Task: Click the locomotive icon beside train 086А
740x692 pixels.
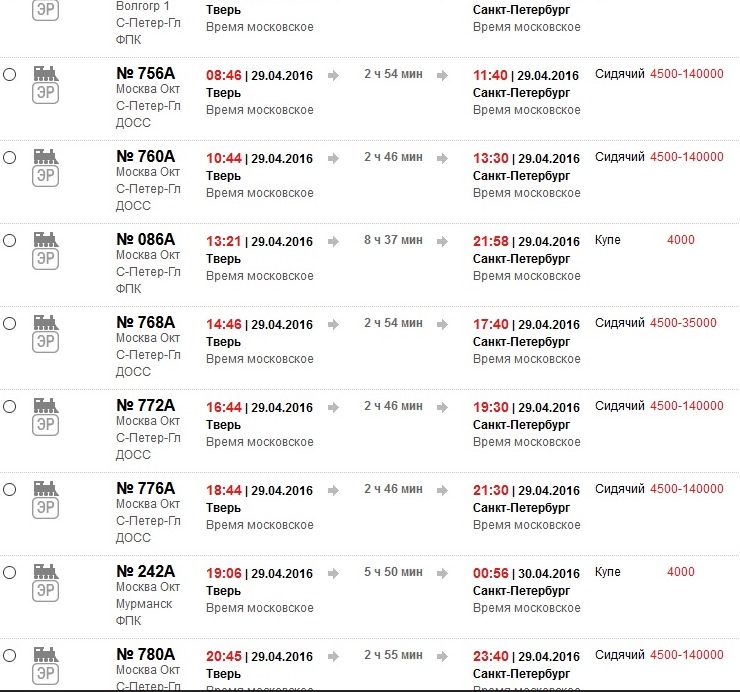Action: (x=45, y=239)
